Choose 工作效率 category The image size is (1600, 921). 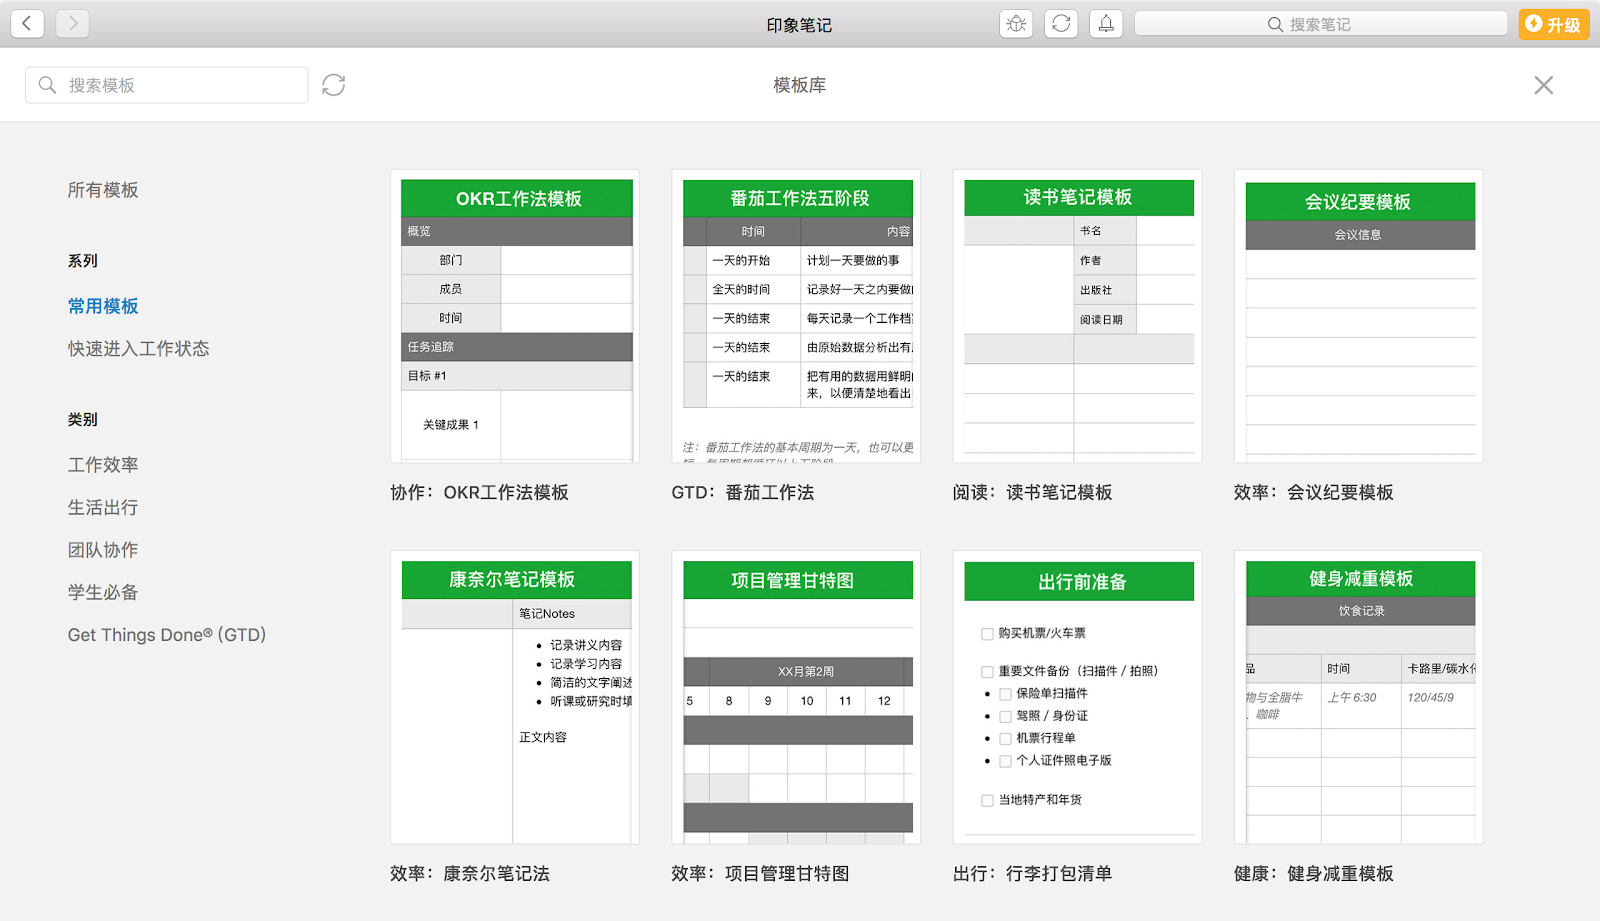click(103, 465)
